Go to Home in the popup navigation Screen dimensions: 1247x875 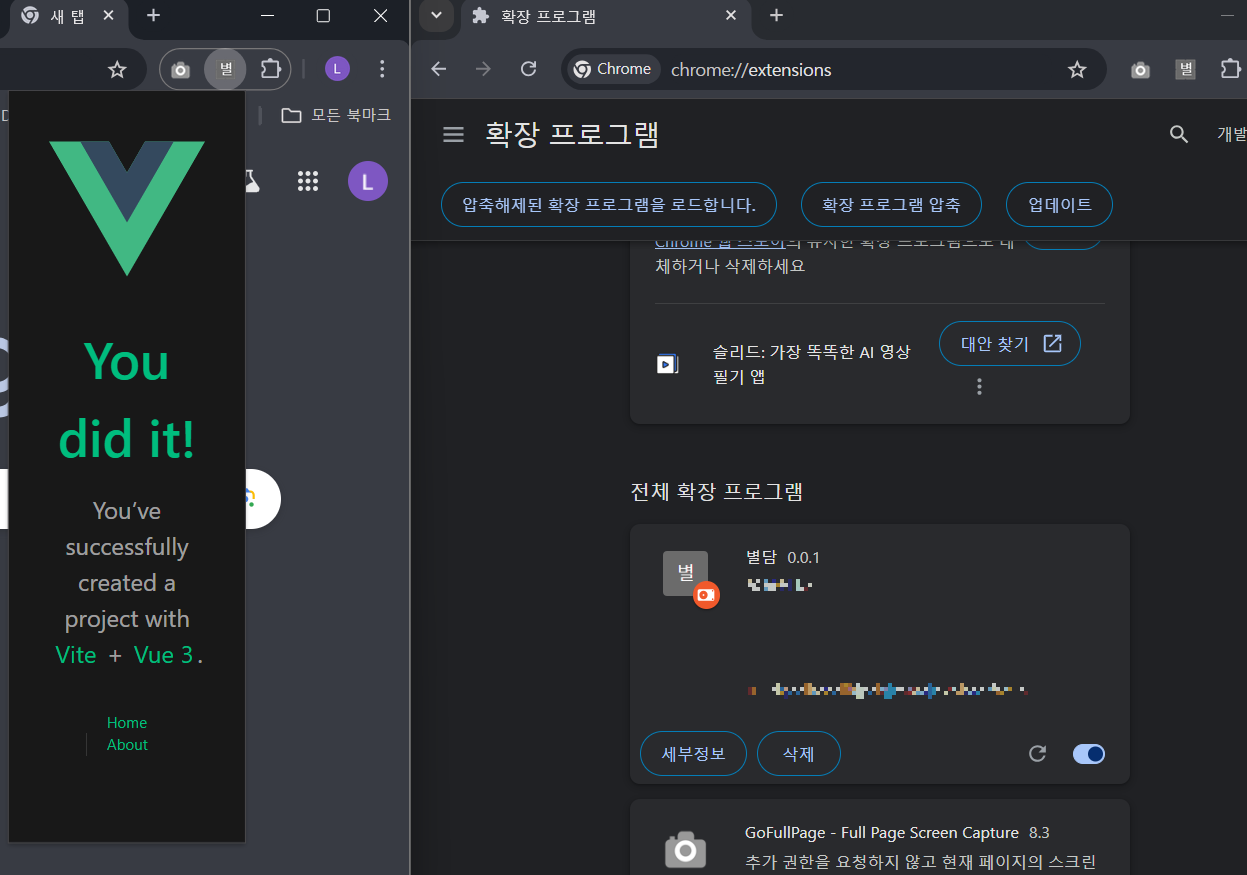tap(127, 722)
